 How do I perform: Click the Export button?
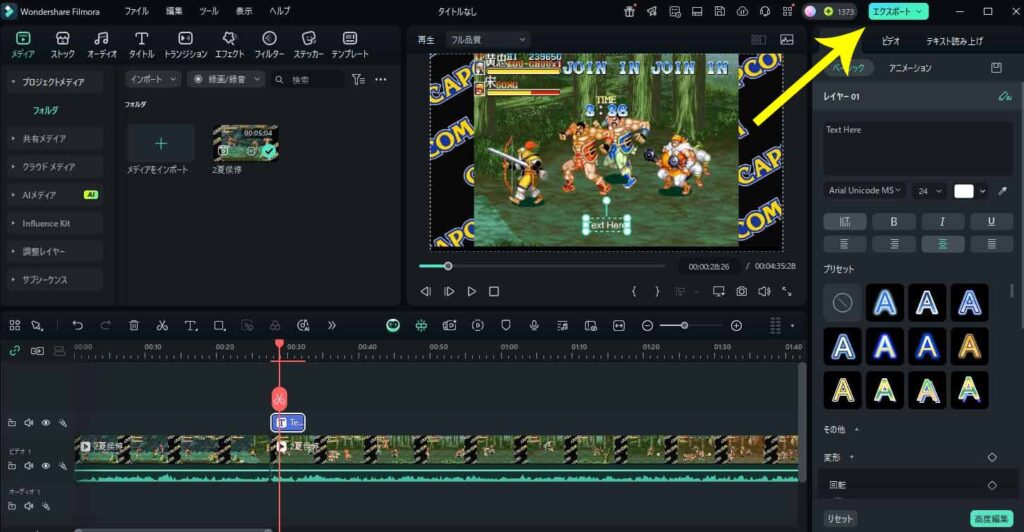pyautogui.click(x=898, y=11)
